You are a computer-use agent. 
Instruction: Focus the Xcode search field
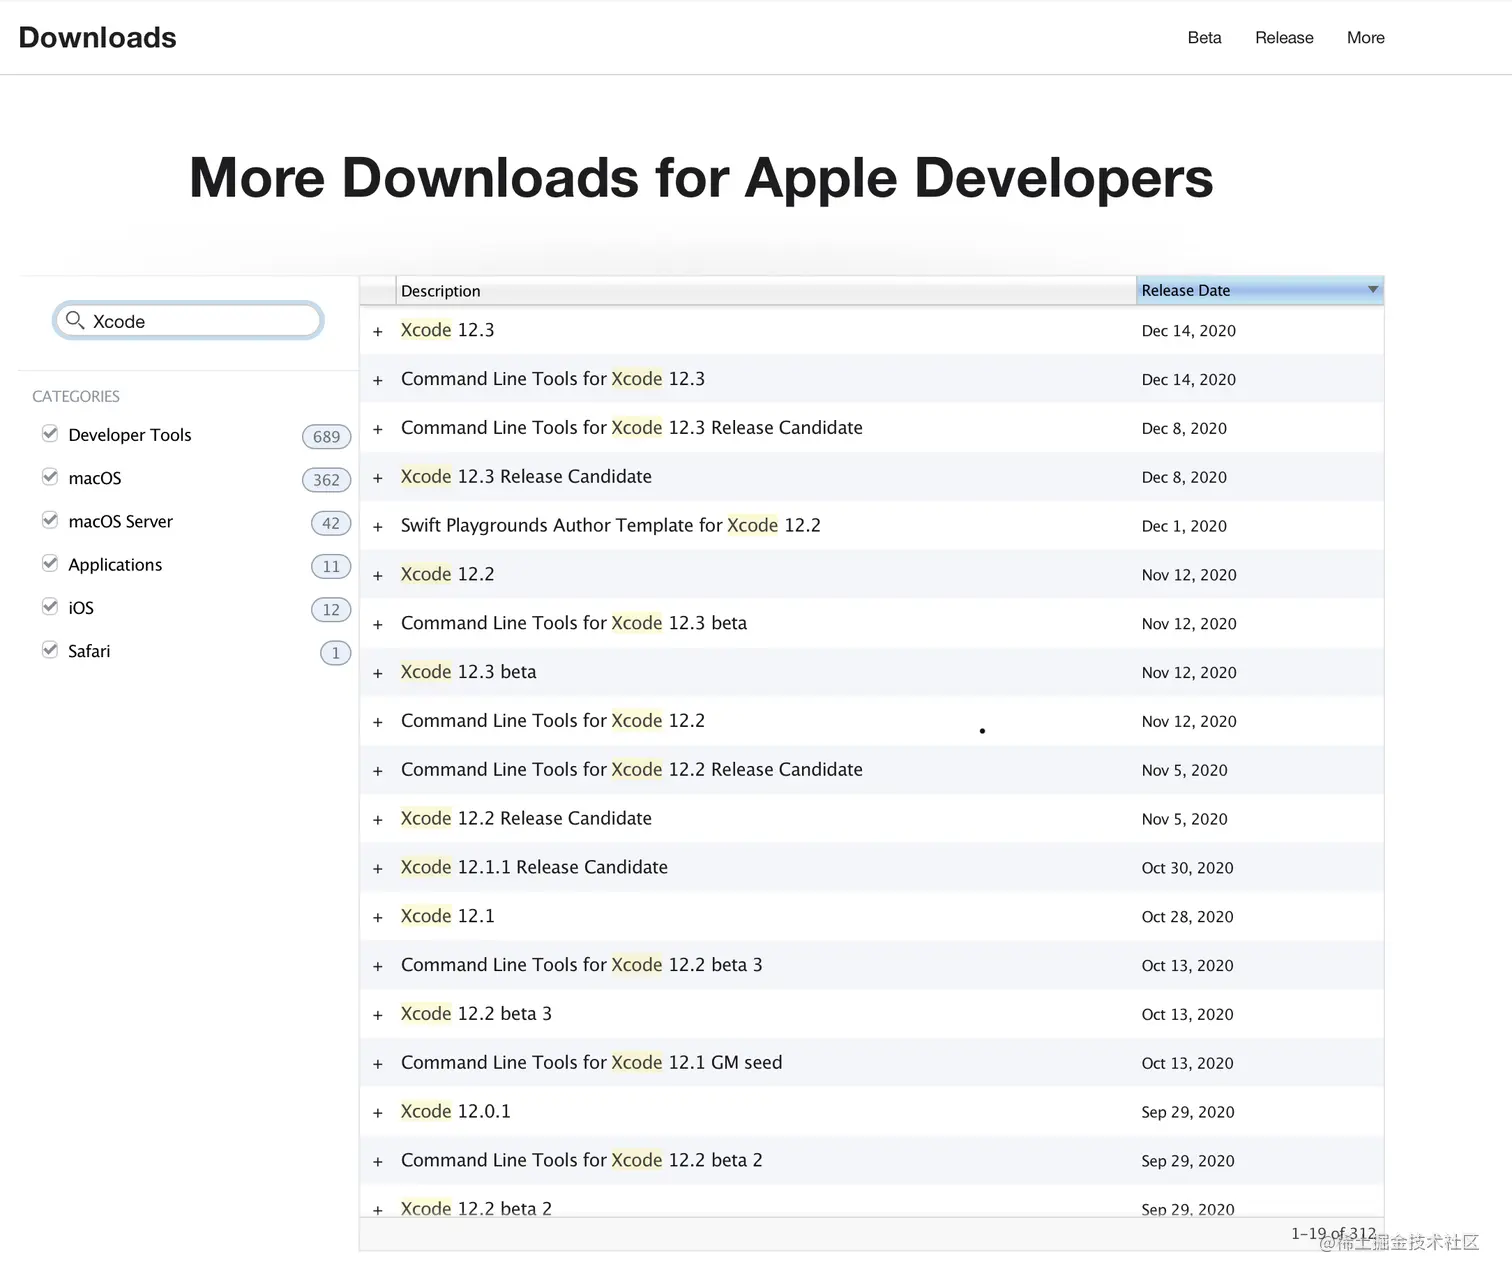point(188,321)
